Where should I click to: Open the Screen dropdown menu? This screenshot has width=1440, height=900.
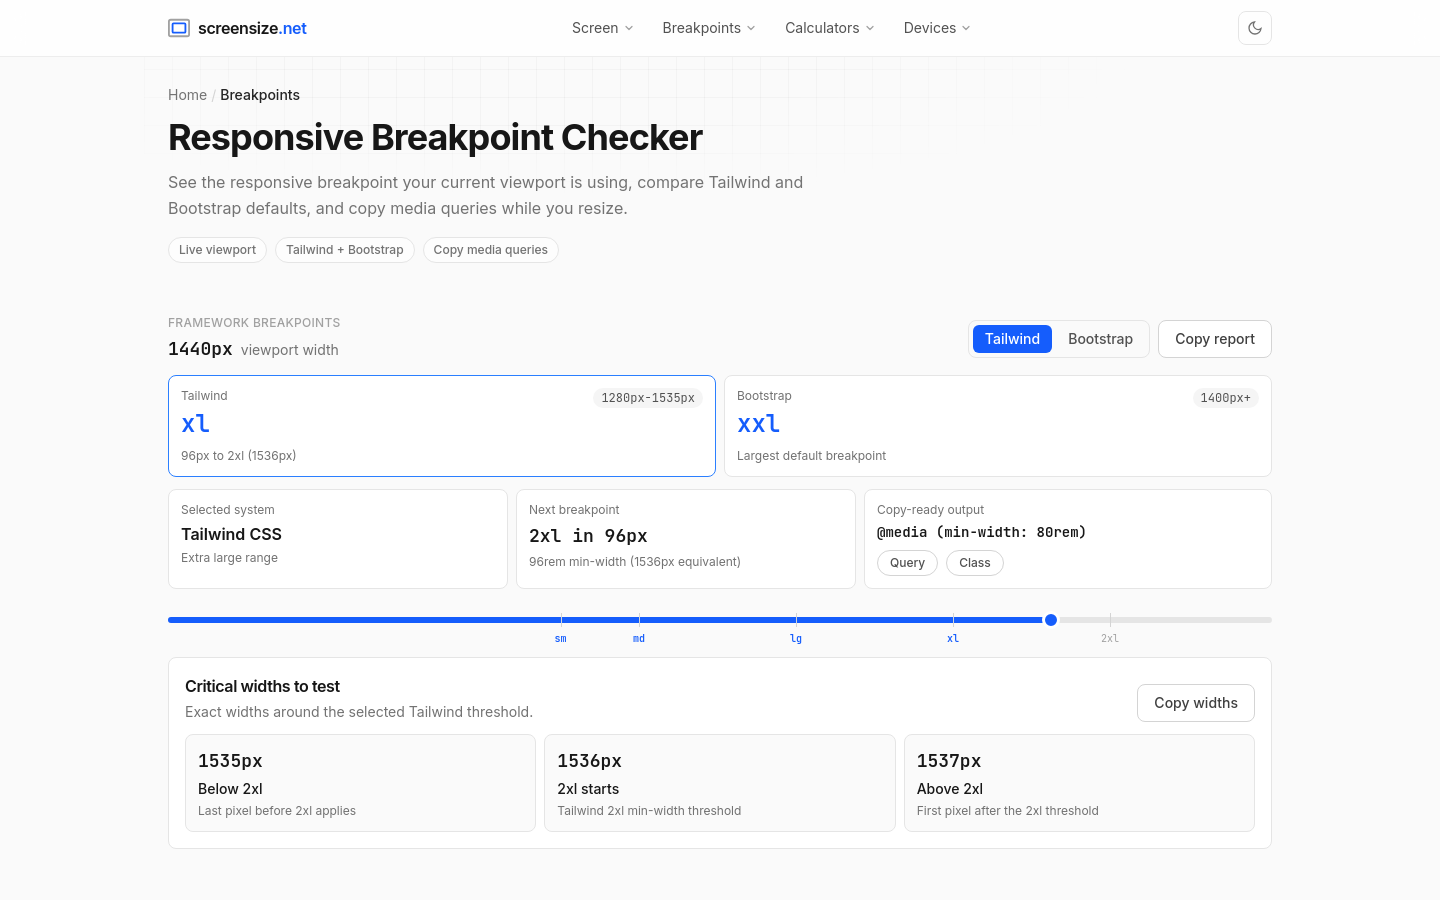(602, 28)
